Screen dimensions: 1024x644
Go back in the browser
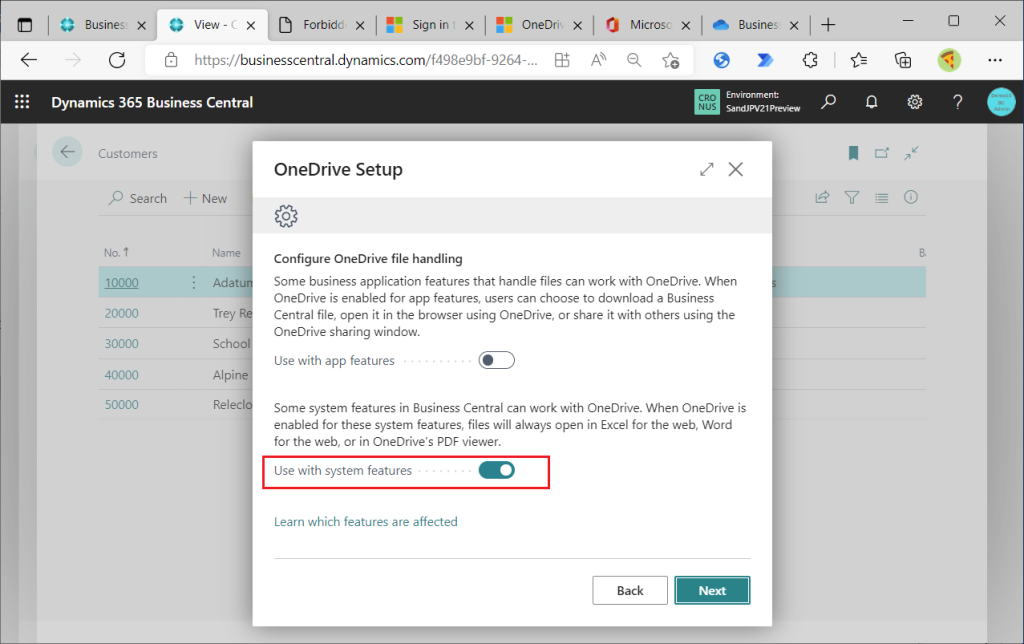click(29, 60)
